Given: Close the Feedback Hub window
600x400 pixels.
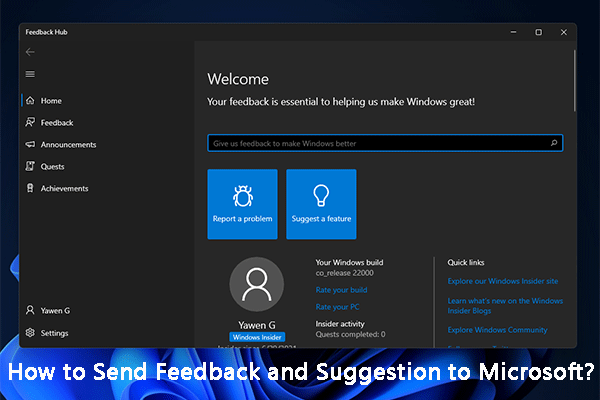Looking at the screenshot, I should click(564, 32).
